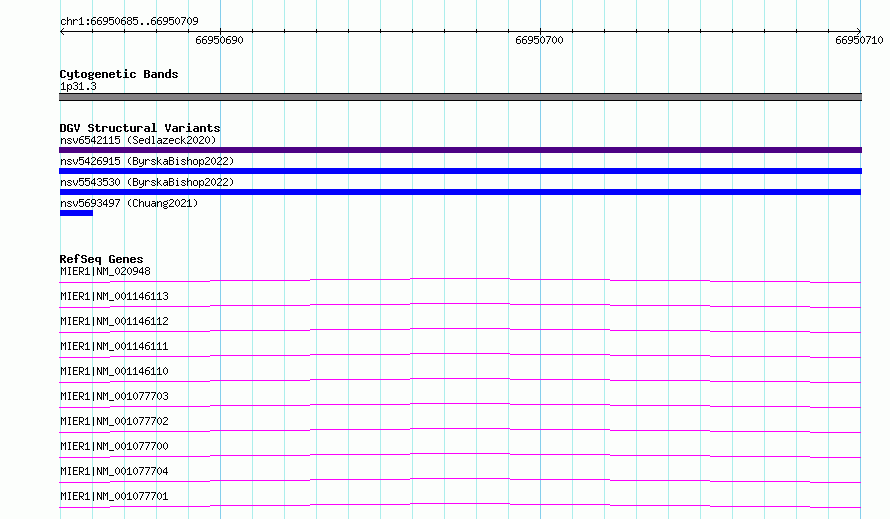Open variant nsv5693497 (Chuang2021) label
The width and height of the screenshot is (890, 519).
pyautogui.click(x=129, y=203)
